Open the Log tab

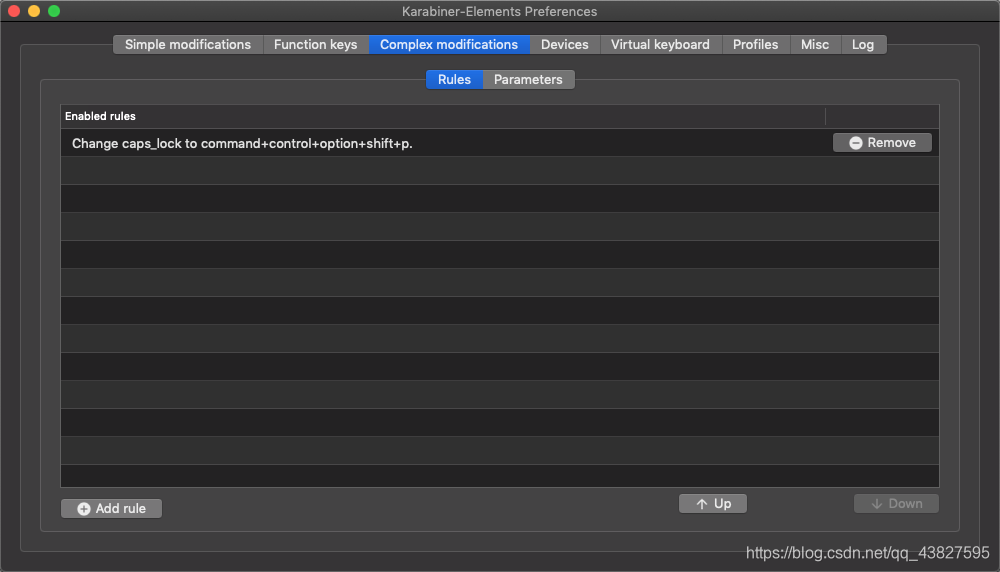(x=863, y=45)
